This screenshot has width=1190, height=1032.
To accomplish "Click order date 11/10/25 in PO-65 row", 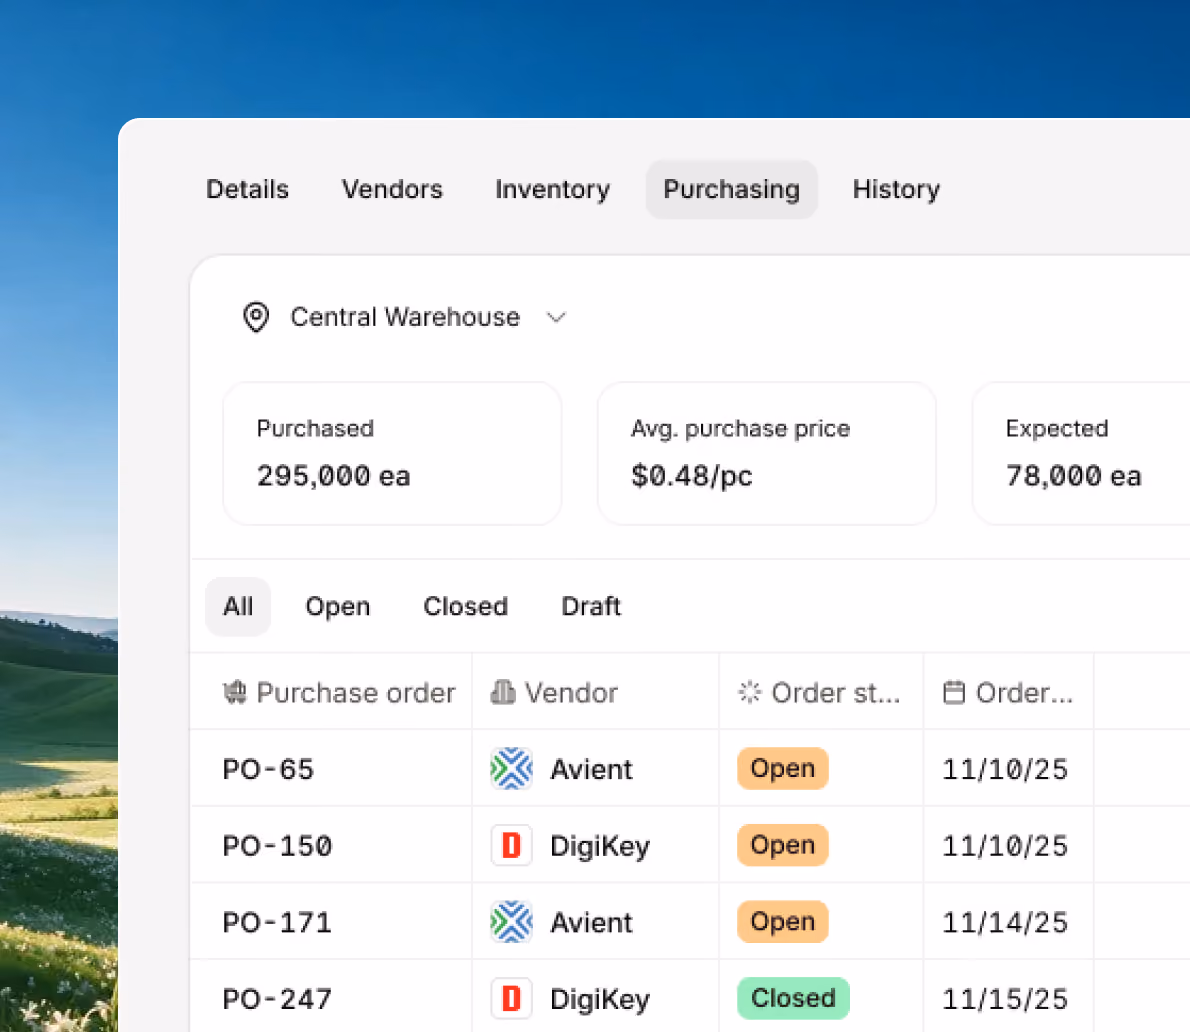I will [1005, 769].
